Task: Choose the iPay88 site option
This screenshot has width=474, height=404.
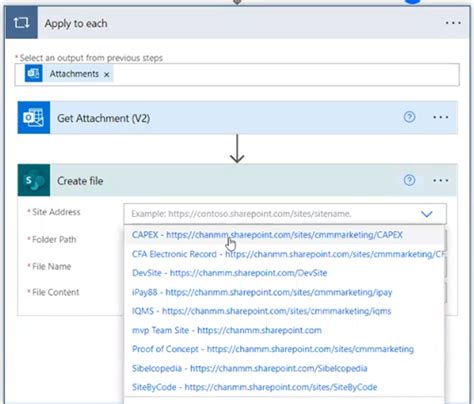Action: coord(284,292)
